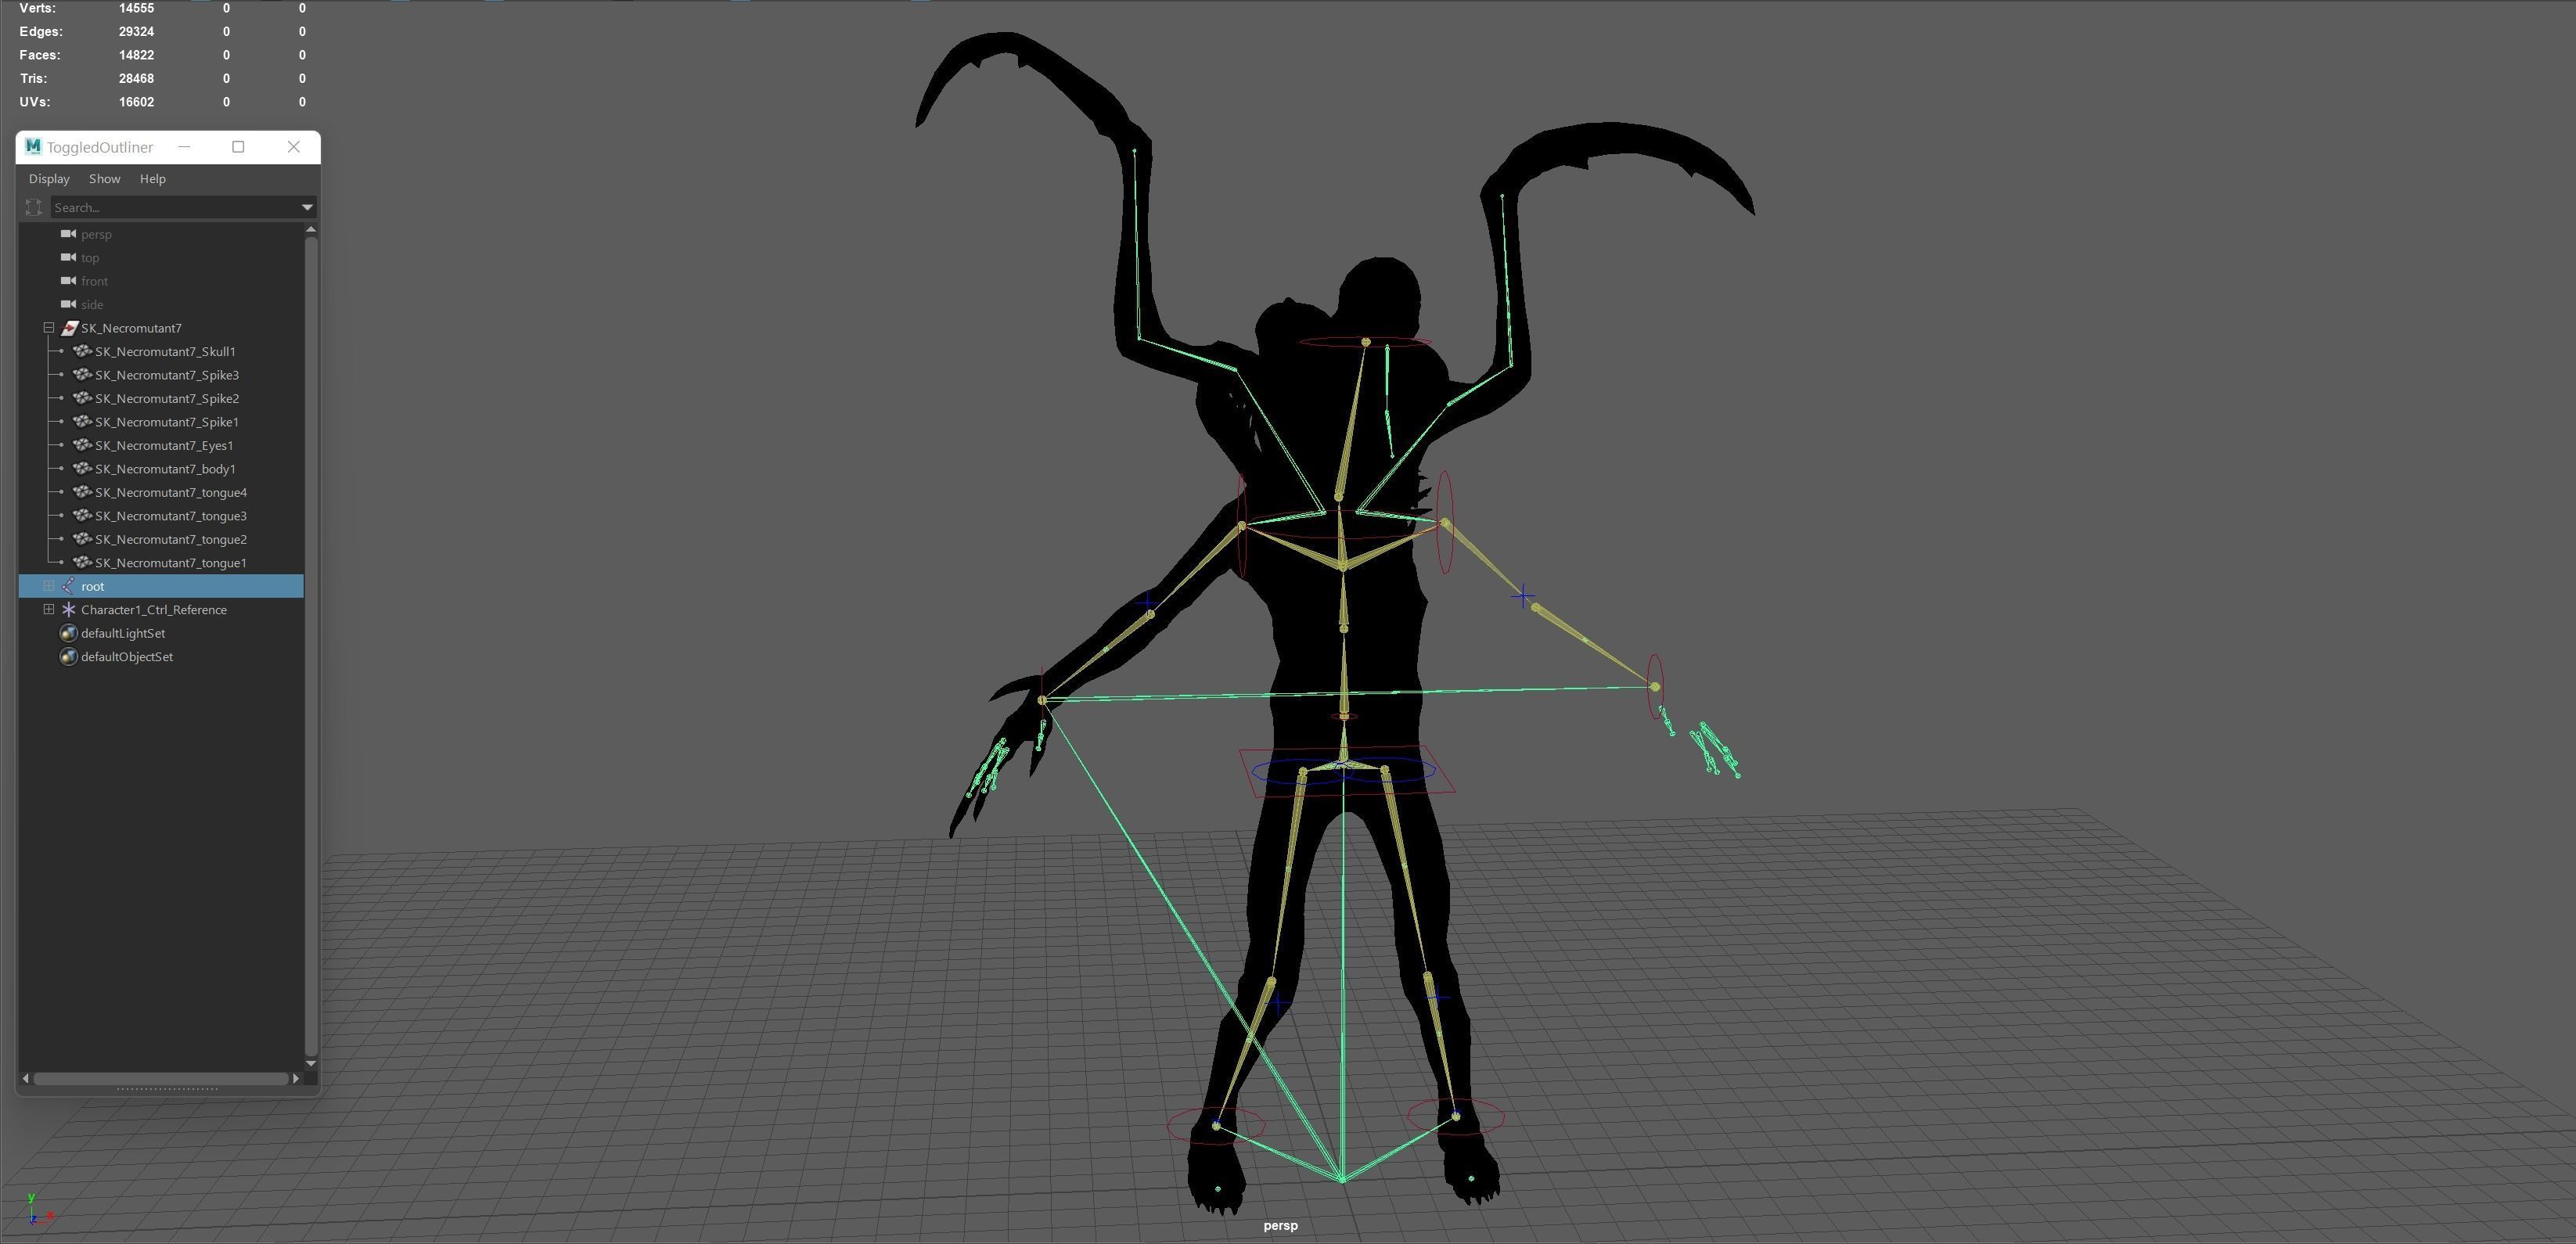Click the mesh icon beside SK_Necromutant7_tongue4
The image size is (2576, 1244).
click(82, 492)
